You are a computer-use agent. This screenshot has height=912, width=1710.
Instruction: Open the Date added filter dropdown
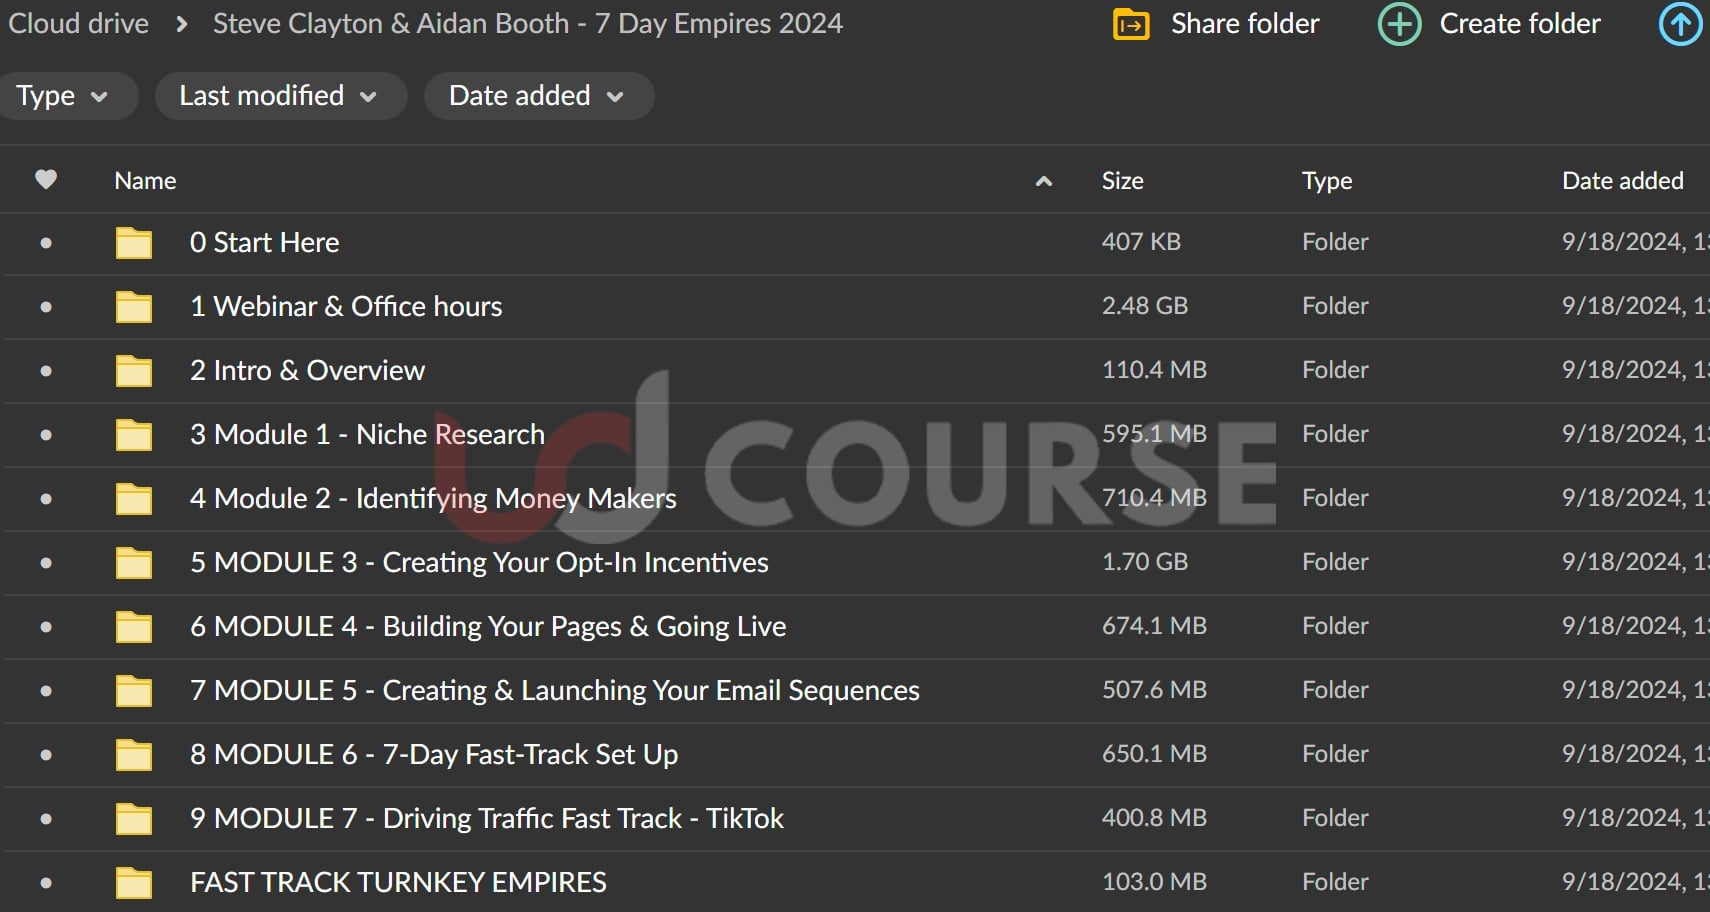point(537,96)
